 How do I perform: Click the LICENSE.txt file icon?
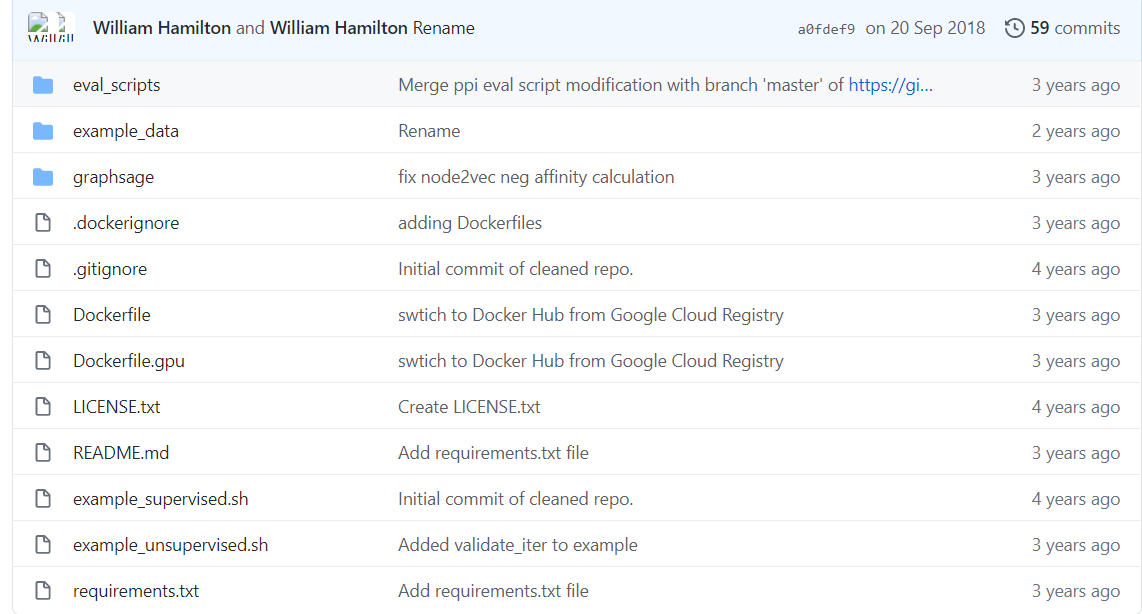pos(43,407)
